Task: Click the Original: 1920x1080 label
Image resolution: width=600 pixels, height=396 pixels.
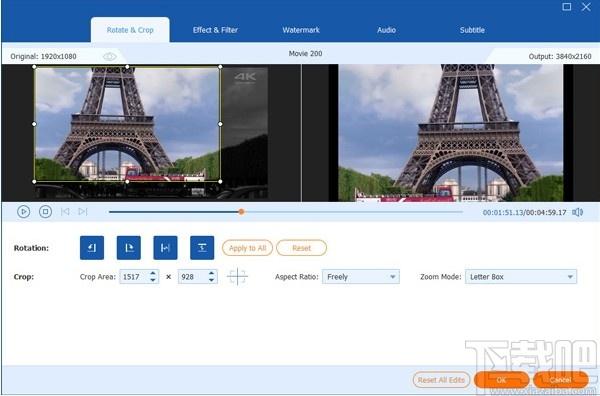Action: click(x=43, y=57)
